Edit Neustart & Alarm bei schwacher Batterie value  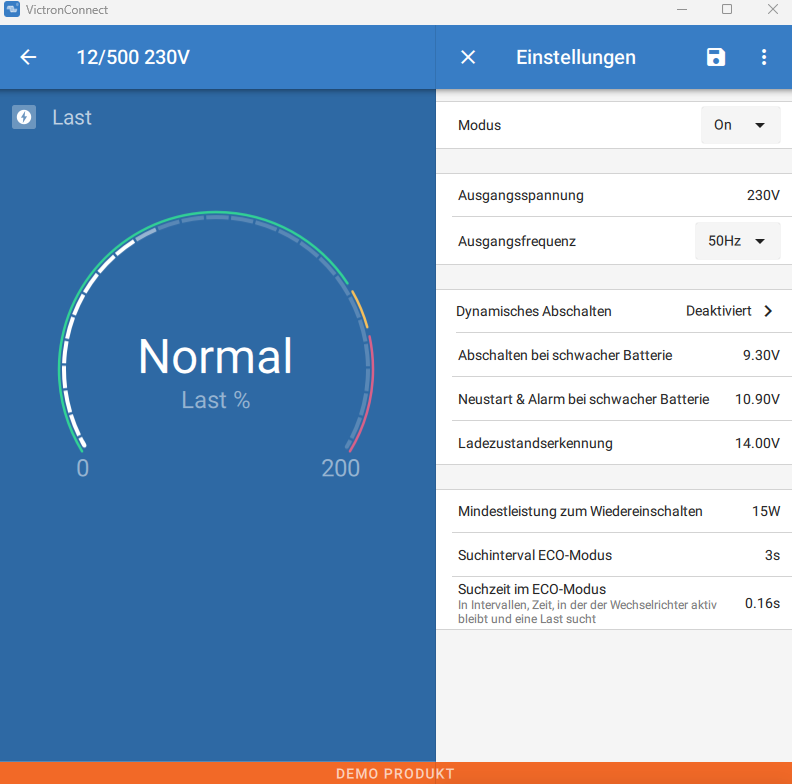coord(614,399)
